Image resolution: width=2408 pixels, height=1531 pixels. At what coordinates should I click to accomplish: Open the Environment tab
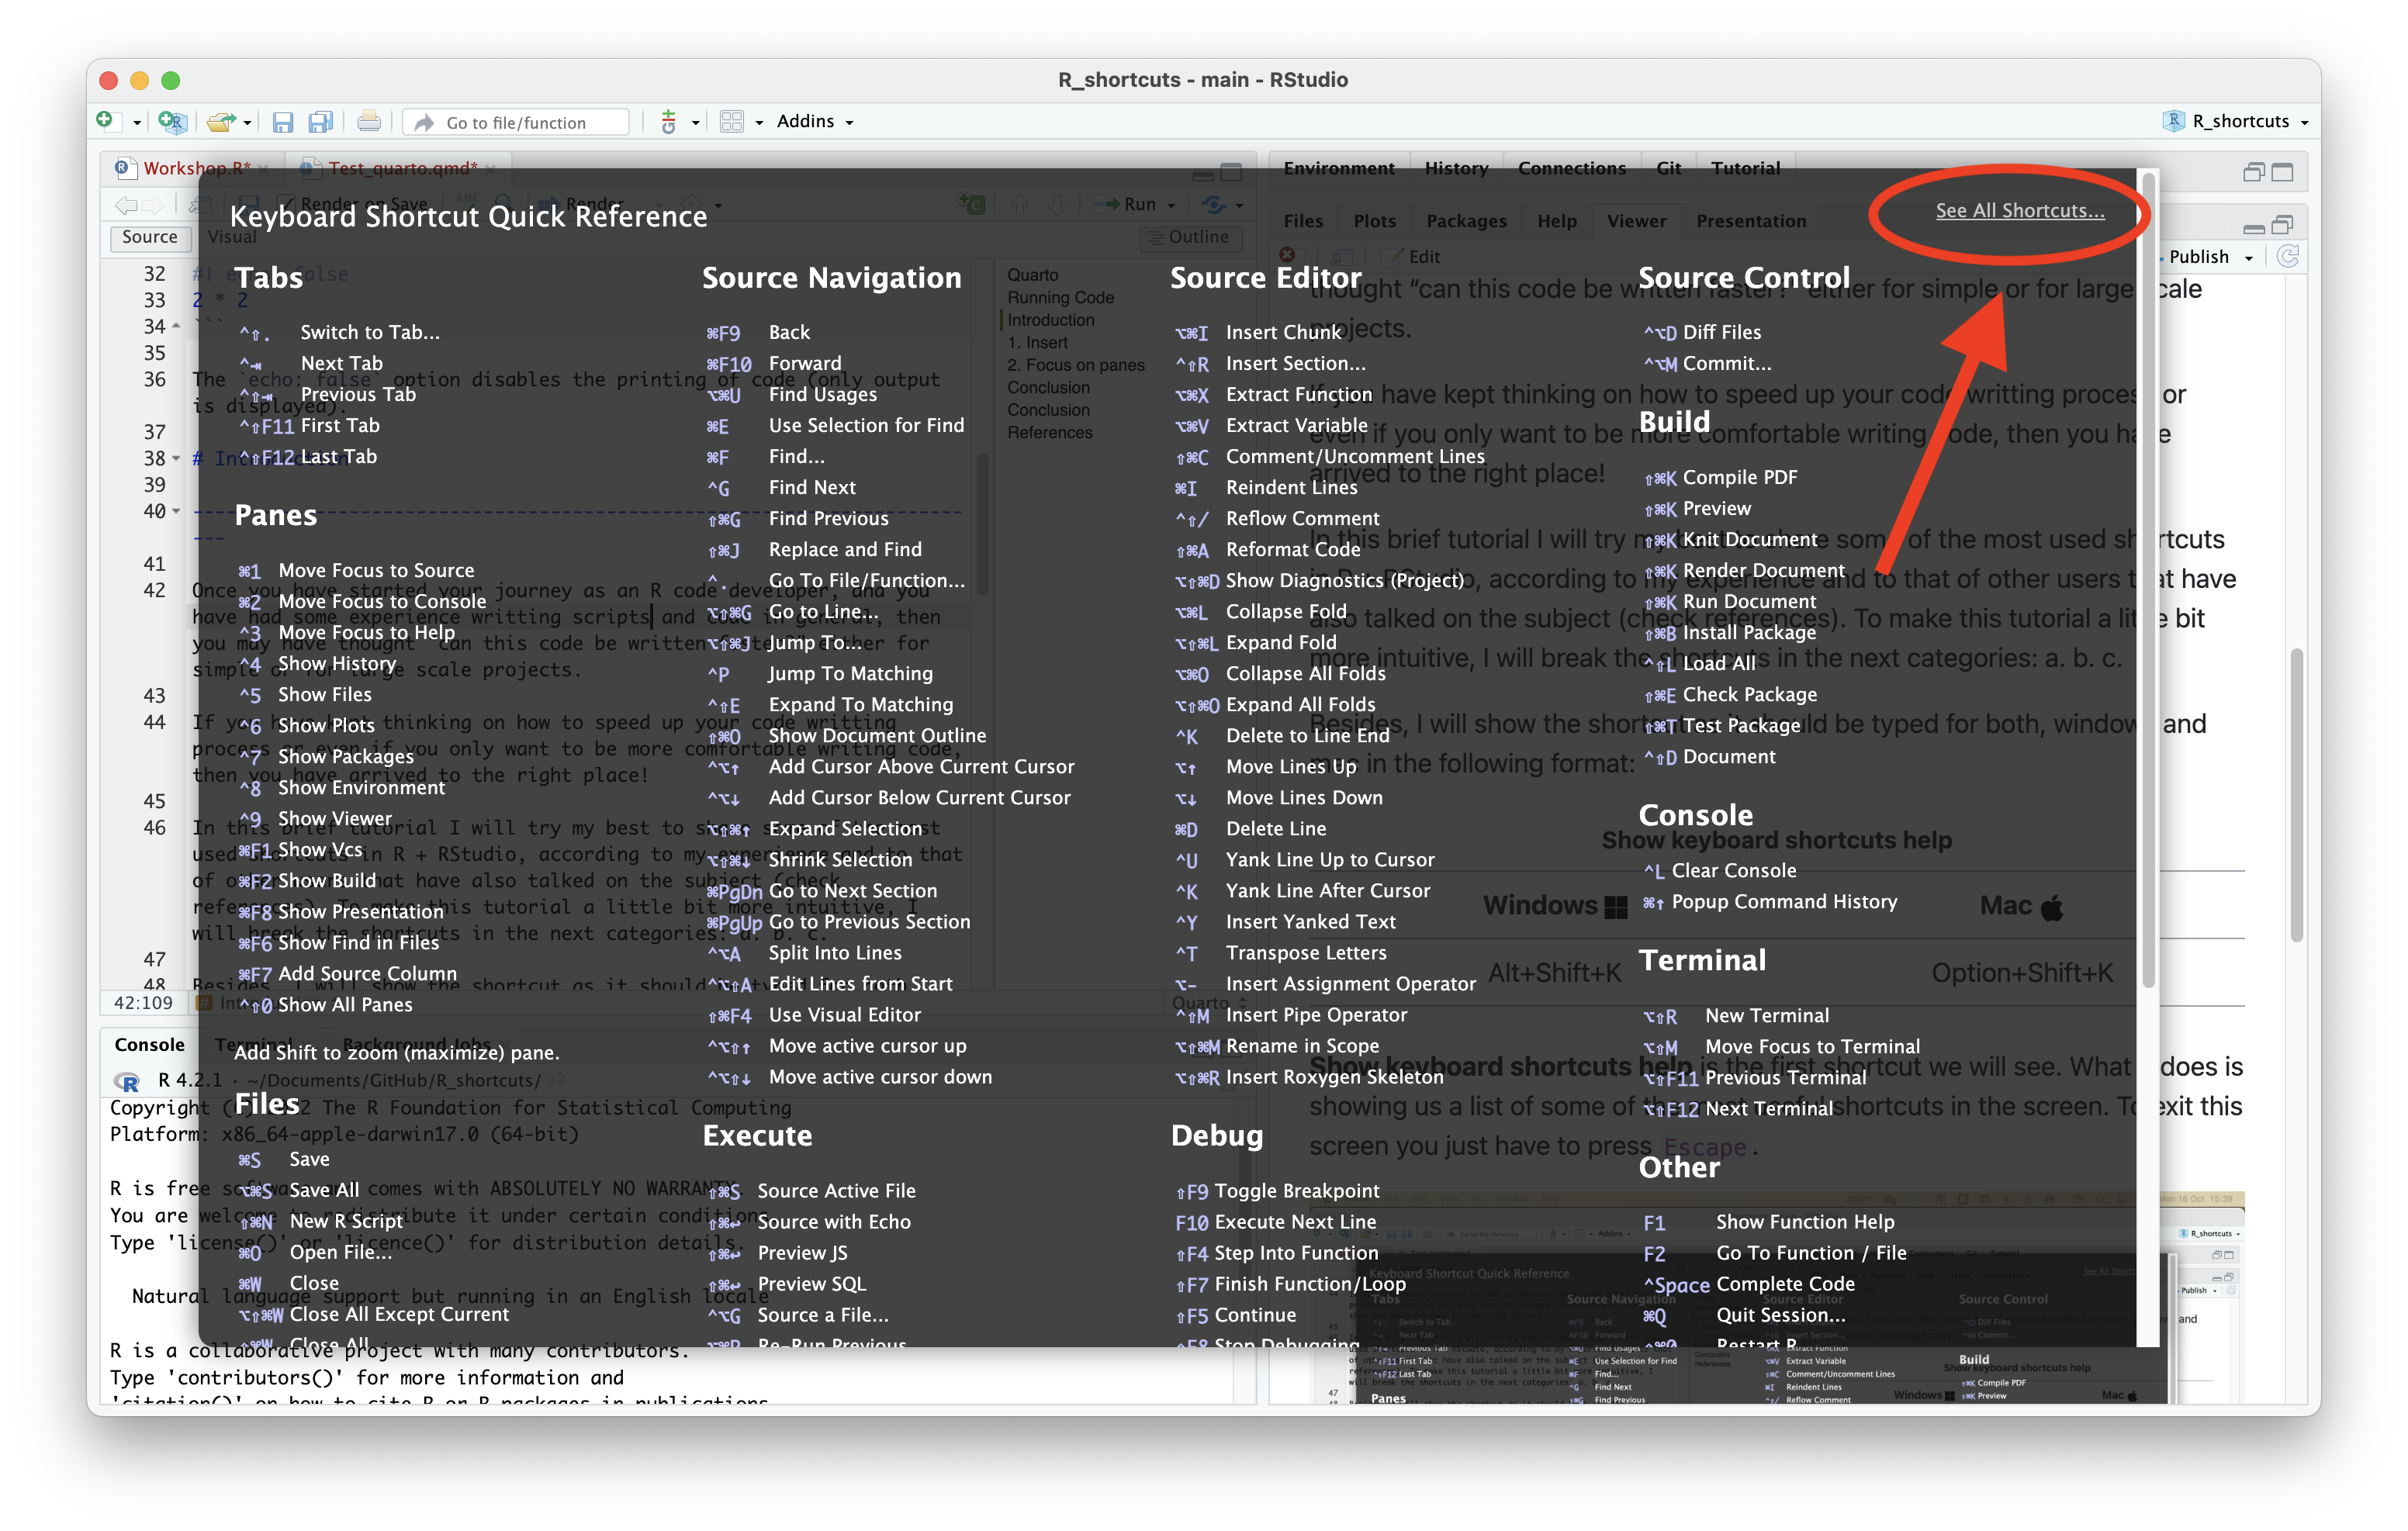pos(1338,168)
